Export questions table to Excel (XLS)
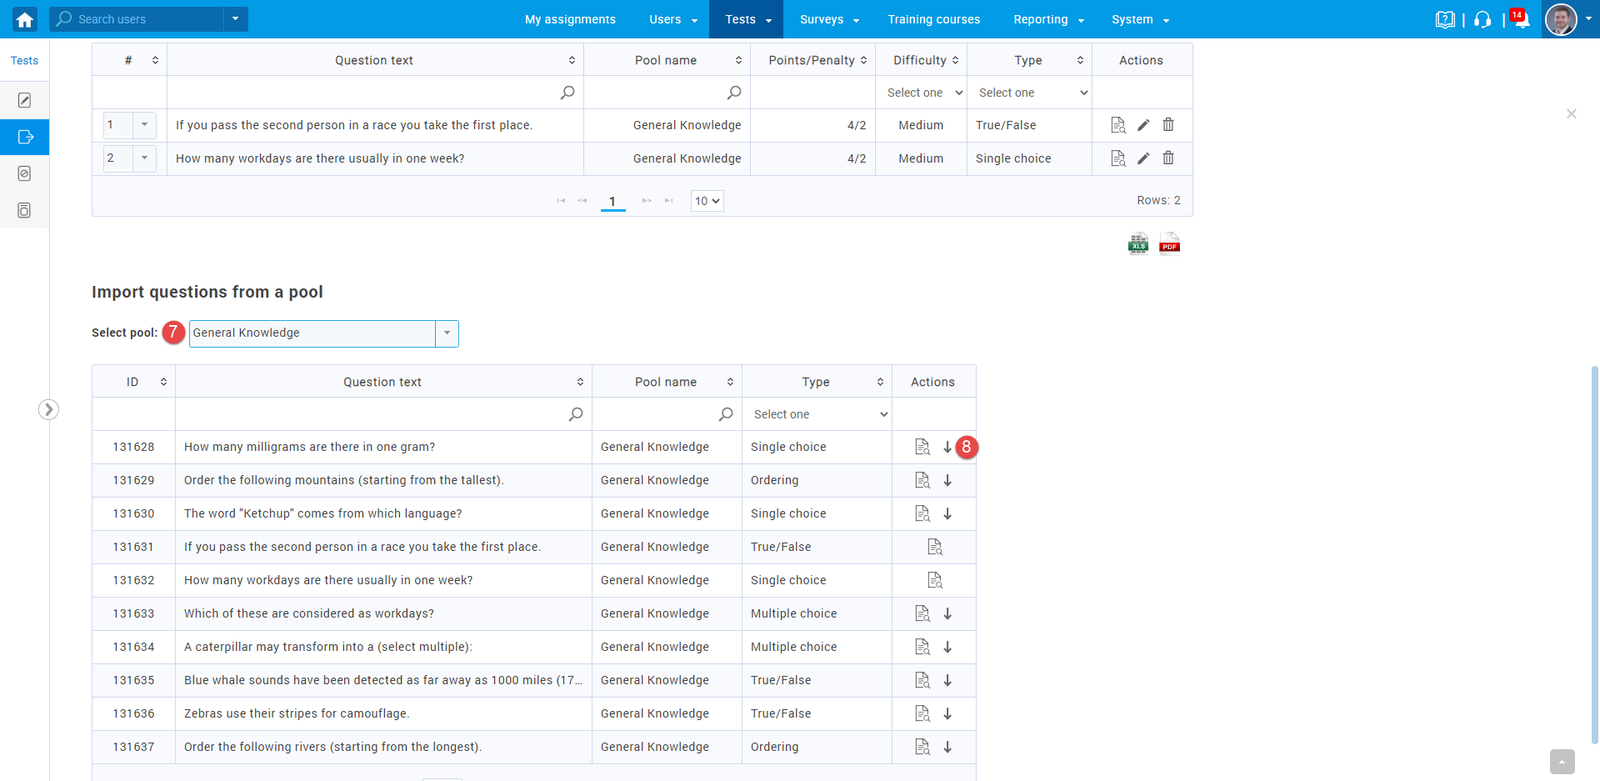Viewport: 1600px width, 781px height. [x=1138, y=244]
